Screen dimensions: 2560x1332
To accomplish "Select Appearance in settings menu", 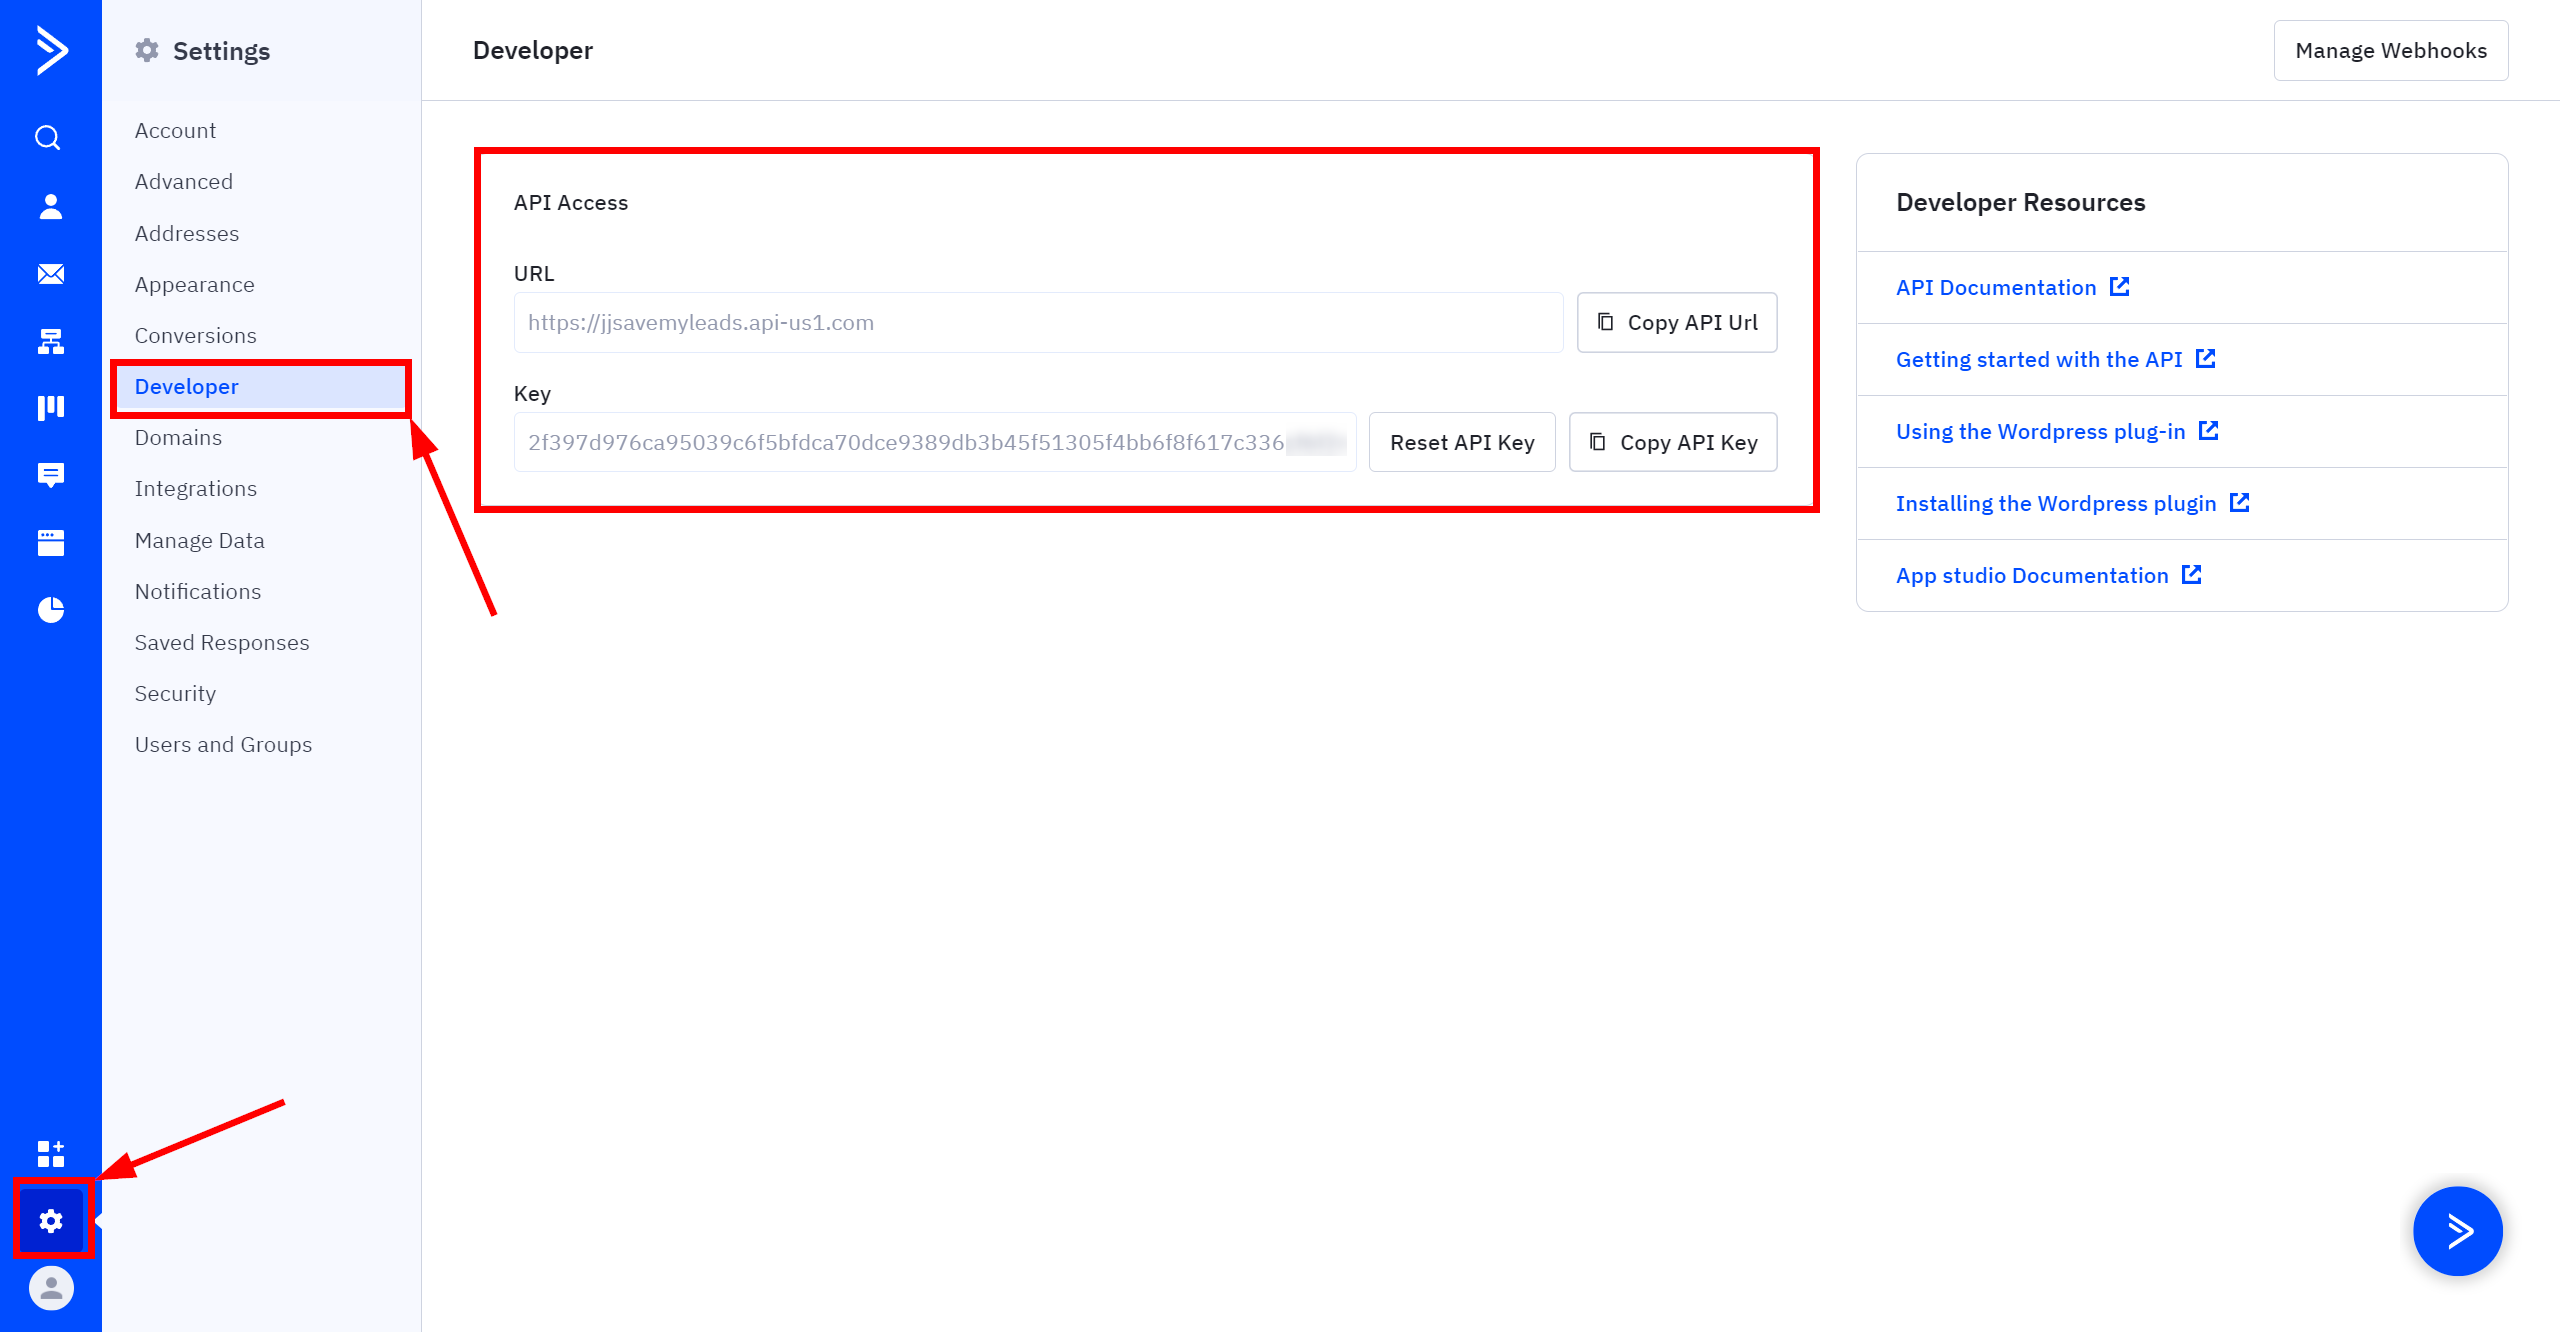I will pyautogui.click(x=195, y=285).
